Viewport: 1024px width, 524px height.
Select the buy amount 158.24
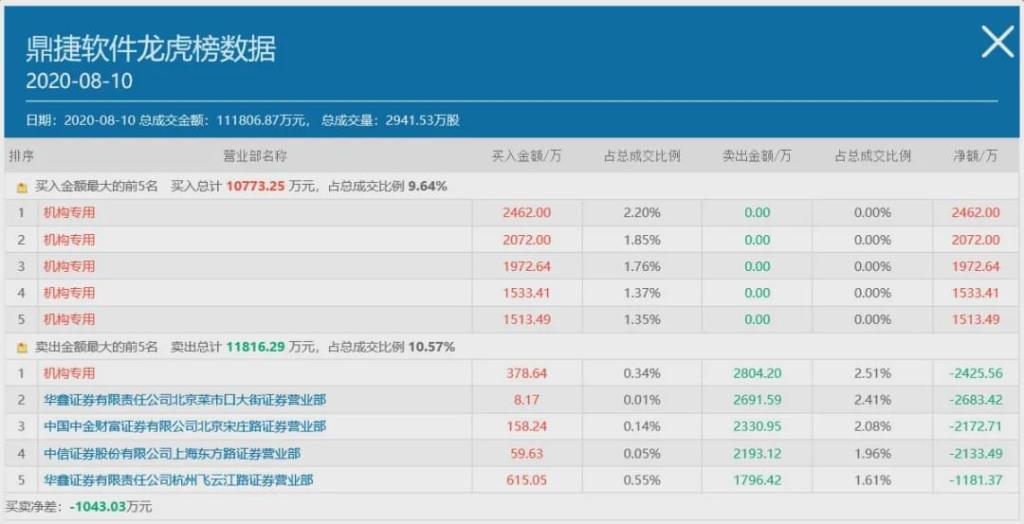point(526,427)
